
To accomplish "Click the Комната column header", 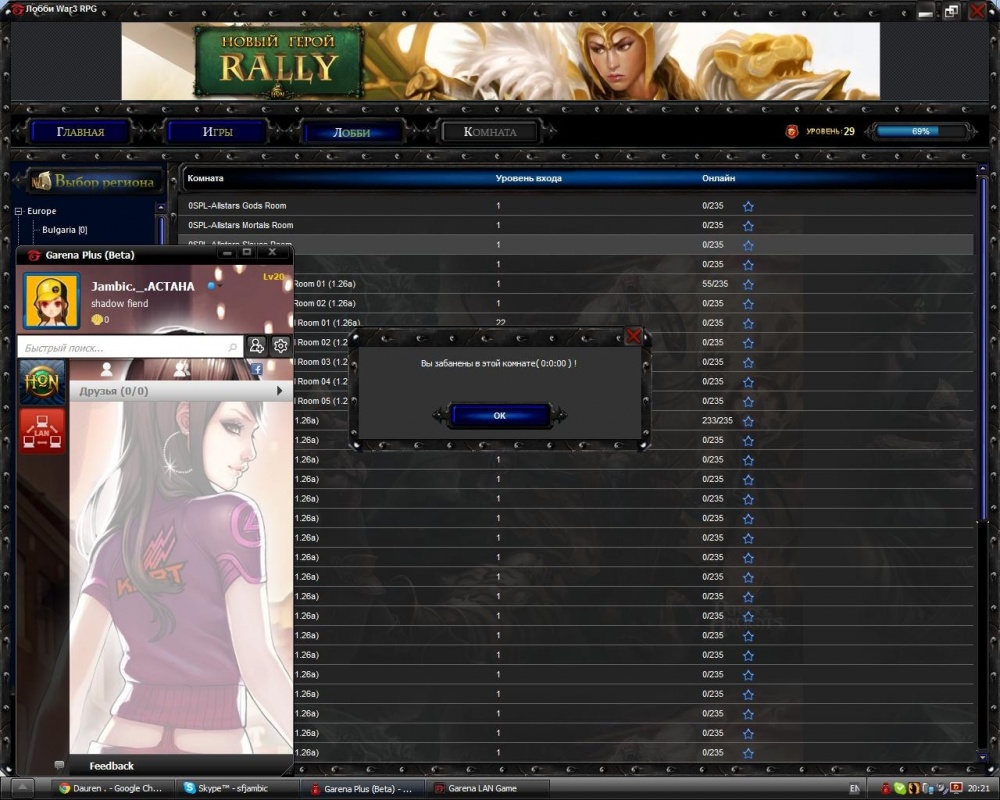I will pos(205,178).
